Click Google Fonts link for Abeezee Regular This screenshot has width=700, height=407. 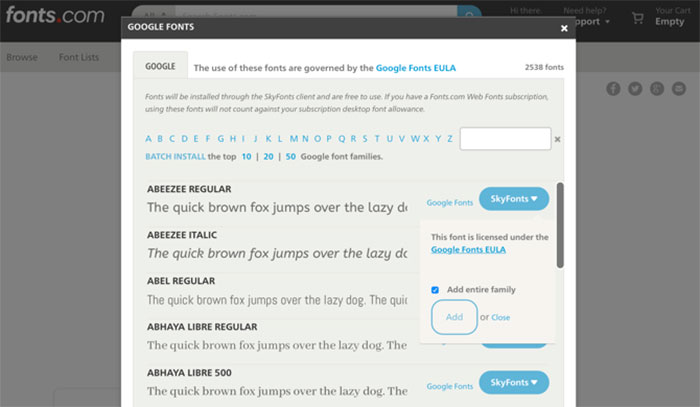click(x=450, y=203)
